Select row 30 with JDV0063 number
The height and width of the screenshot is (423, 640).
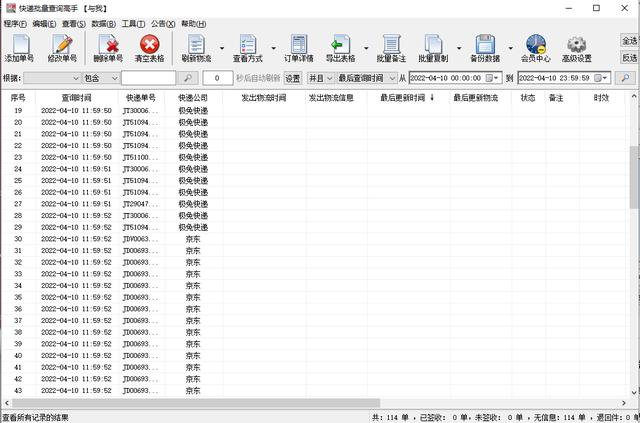(x=313, y=239)
